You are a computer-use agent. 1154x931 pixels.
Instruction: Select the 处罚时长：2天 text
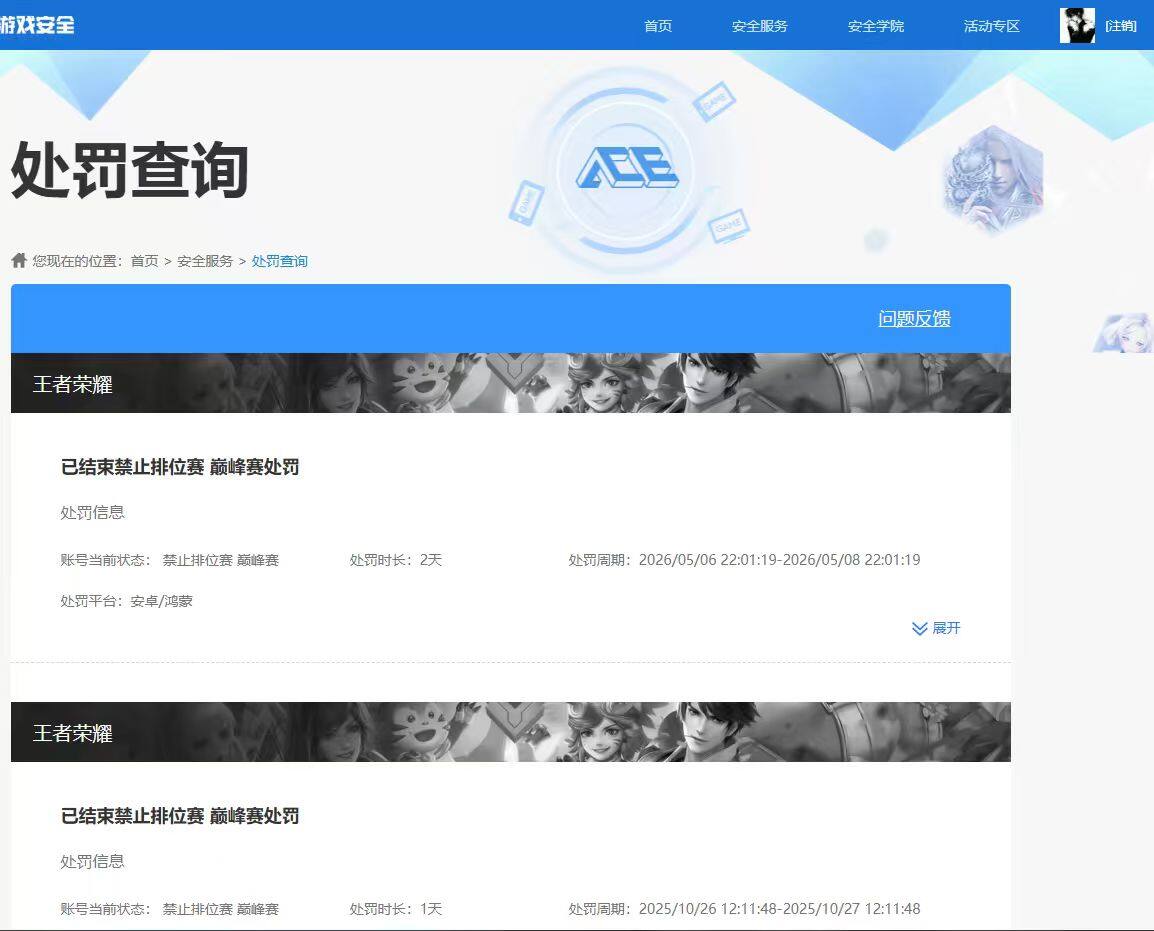click(x=396, y=560)
